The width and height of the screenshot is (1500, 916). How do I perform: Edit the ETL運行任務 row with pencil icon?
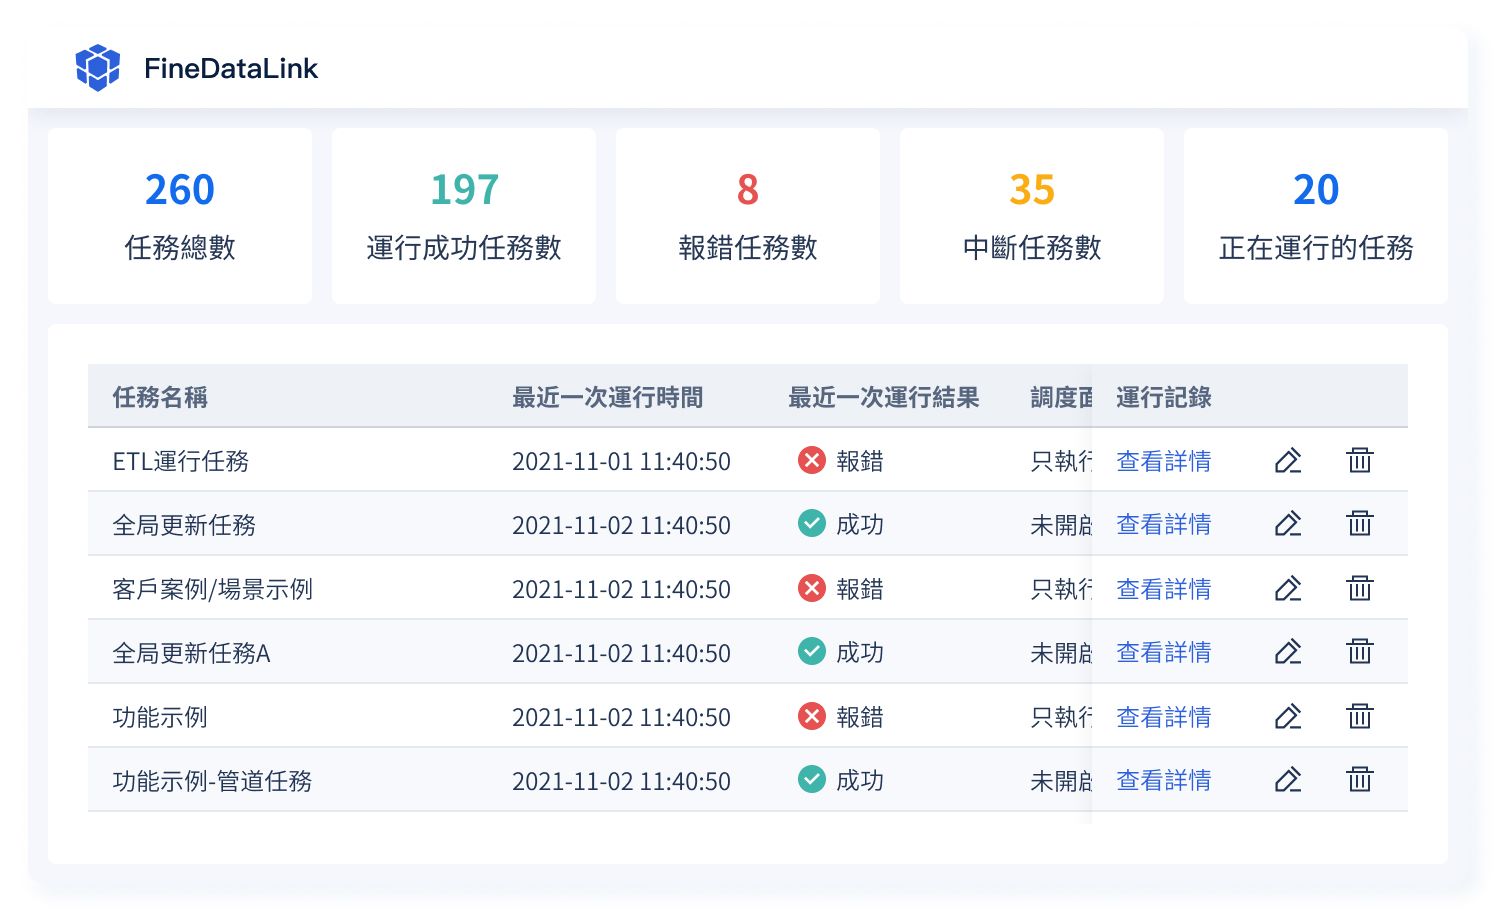[x=1288, y=460]
